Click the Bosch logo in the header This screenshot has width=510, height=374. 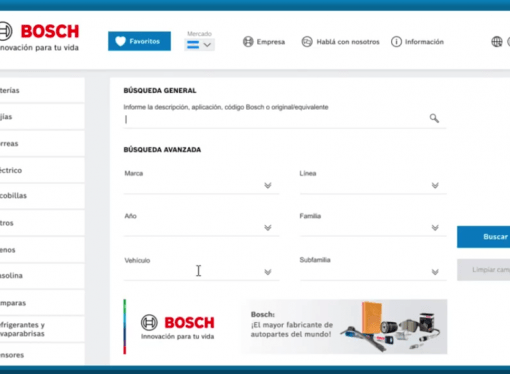pos(39,37)
